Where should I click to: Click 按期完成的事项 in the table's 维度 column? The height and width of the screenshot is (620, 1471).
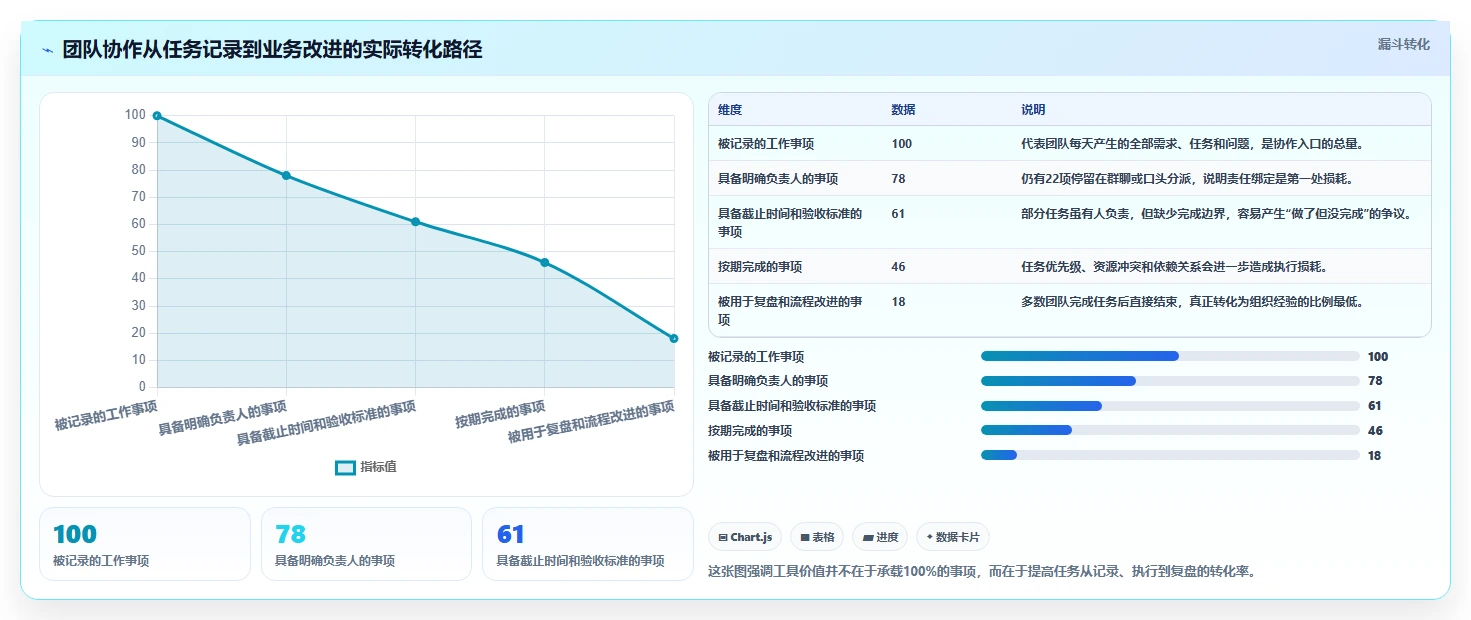click(760, 267)
